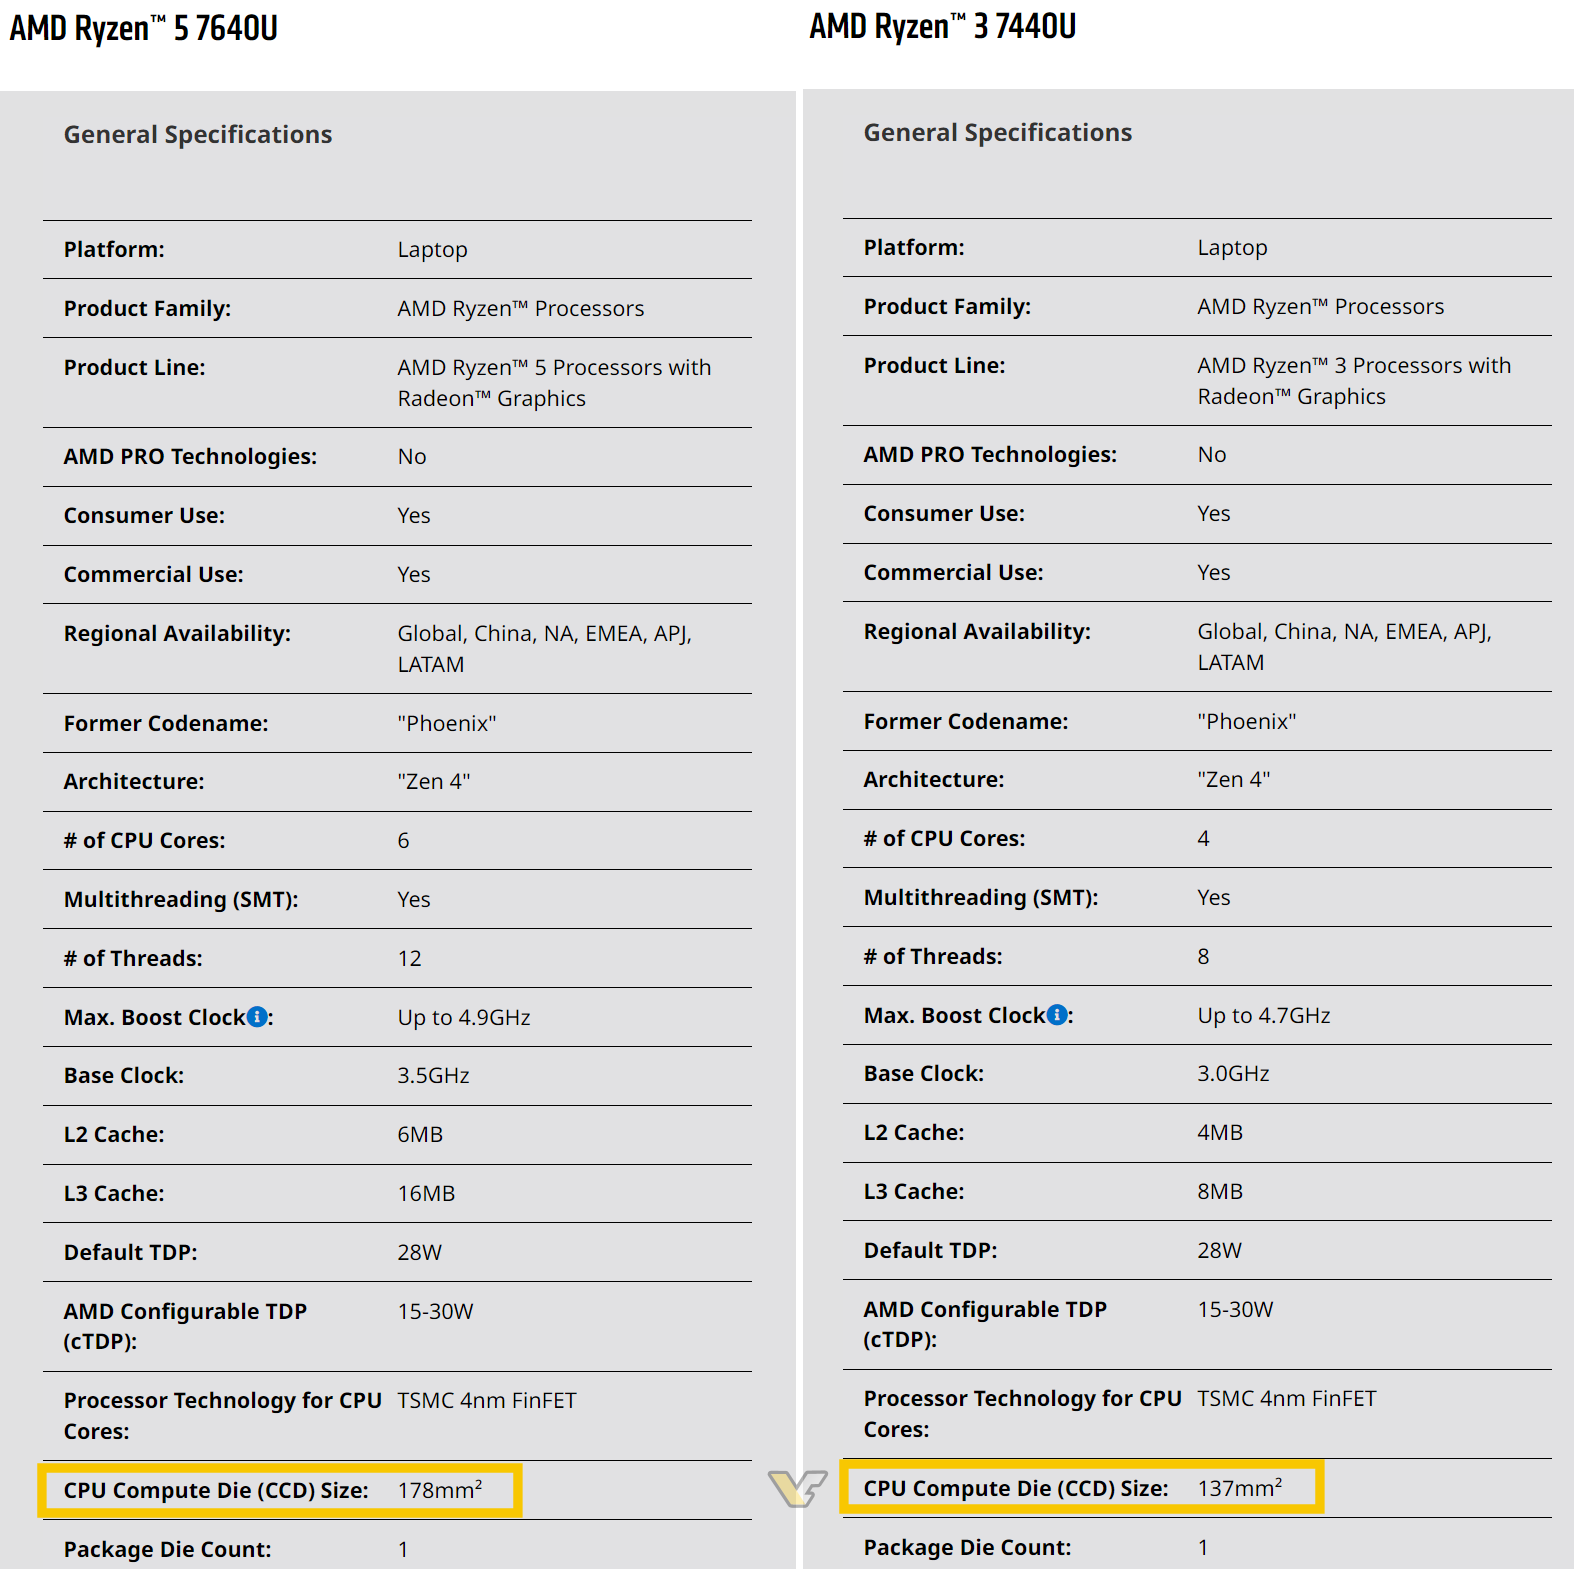This screenshot has width=1574, height=1569.
Task: Click the "Up to 4.9GHz" boost clock value
Action: point(464,1017)
